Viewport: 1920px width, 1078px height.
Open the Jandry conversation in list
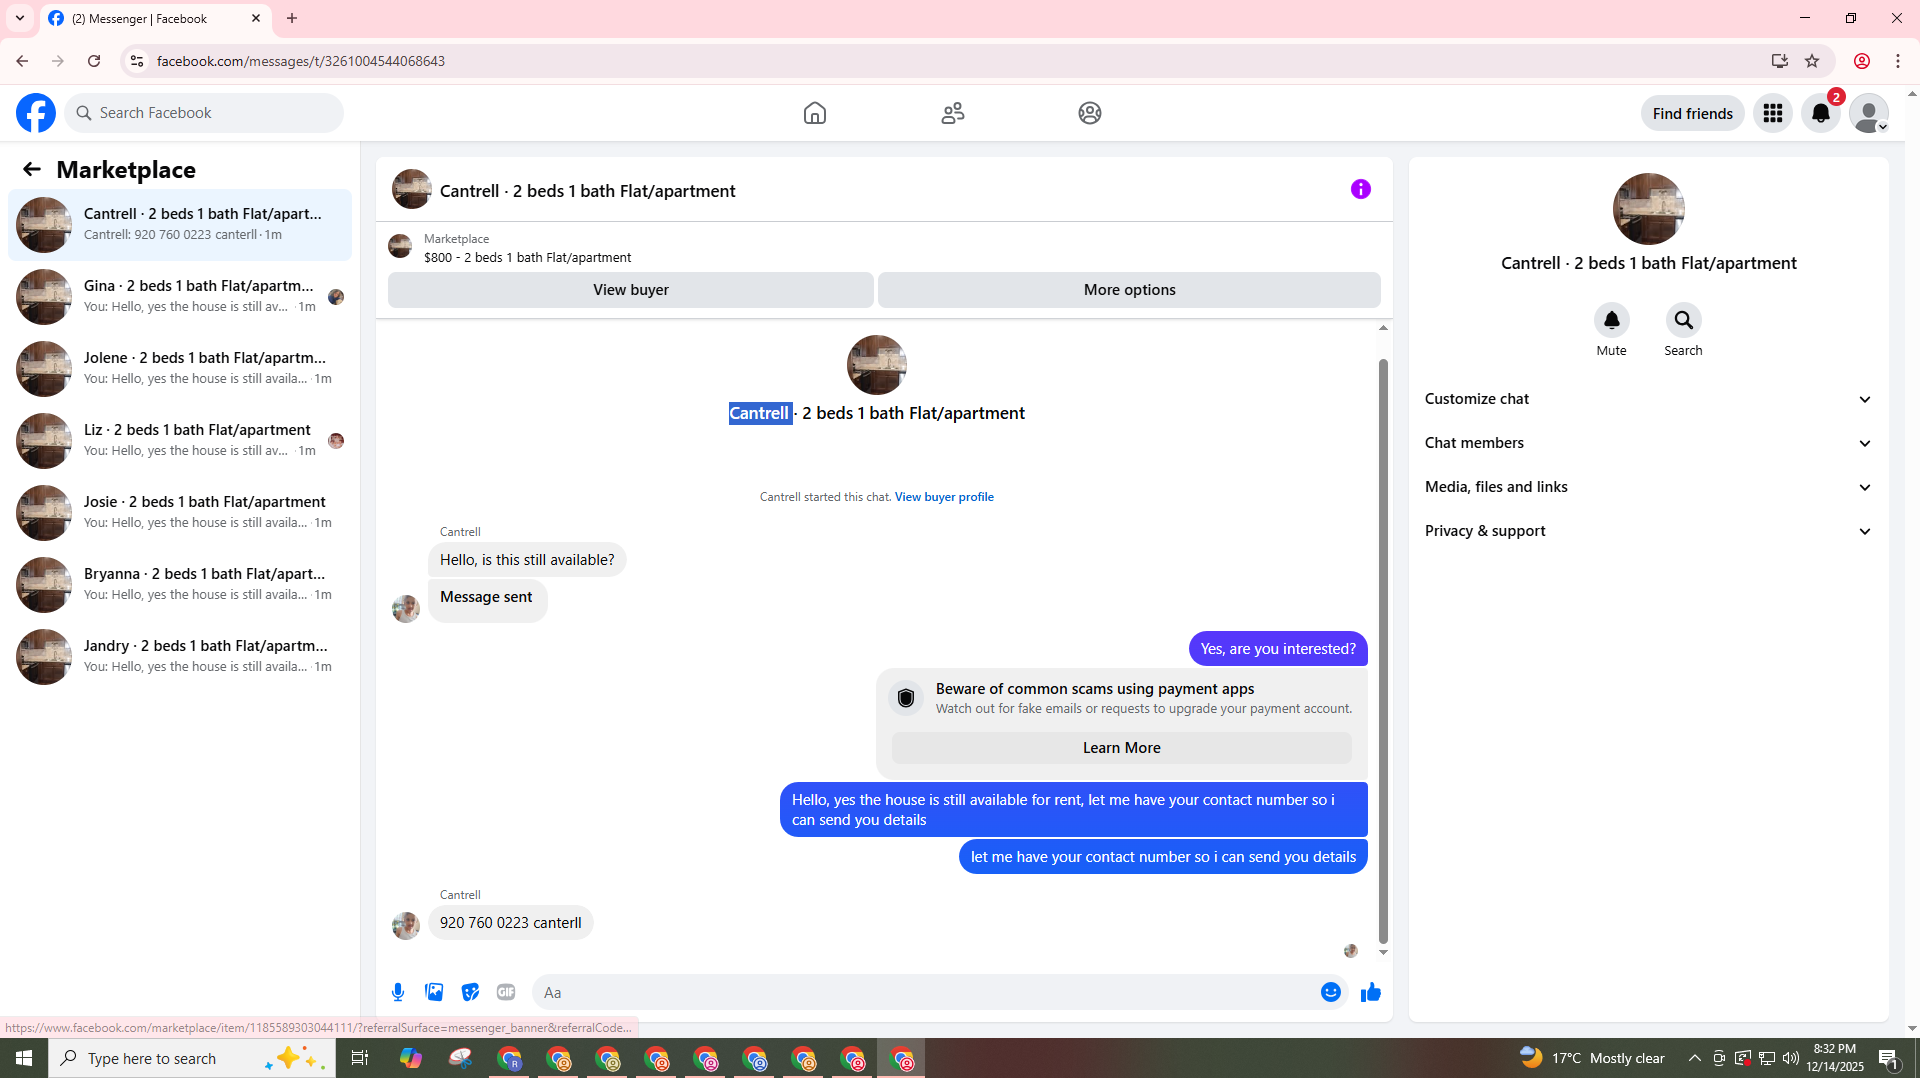[180, 656]
